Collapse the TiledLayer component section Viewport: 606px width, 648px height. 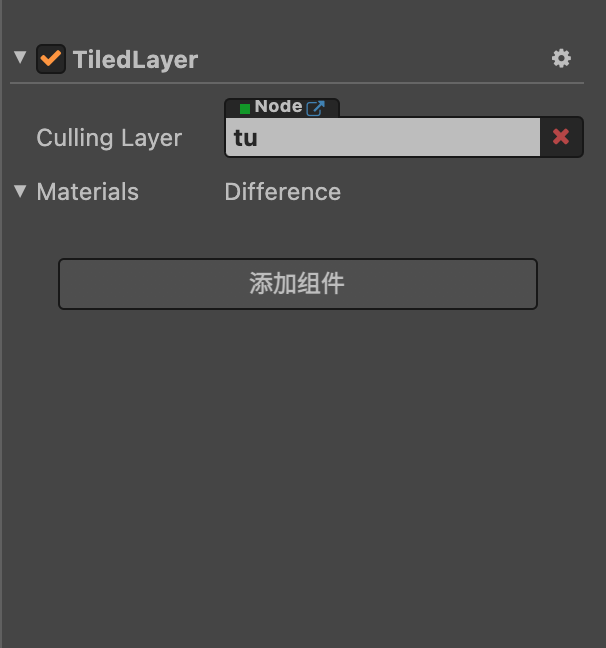click(x=20, y=57)
